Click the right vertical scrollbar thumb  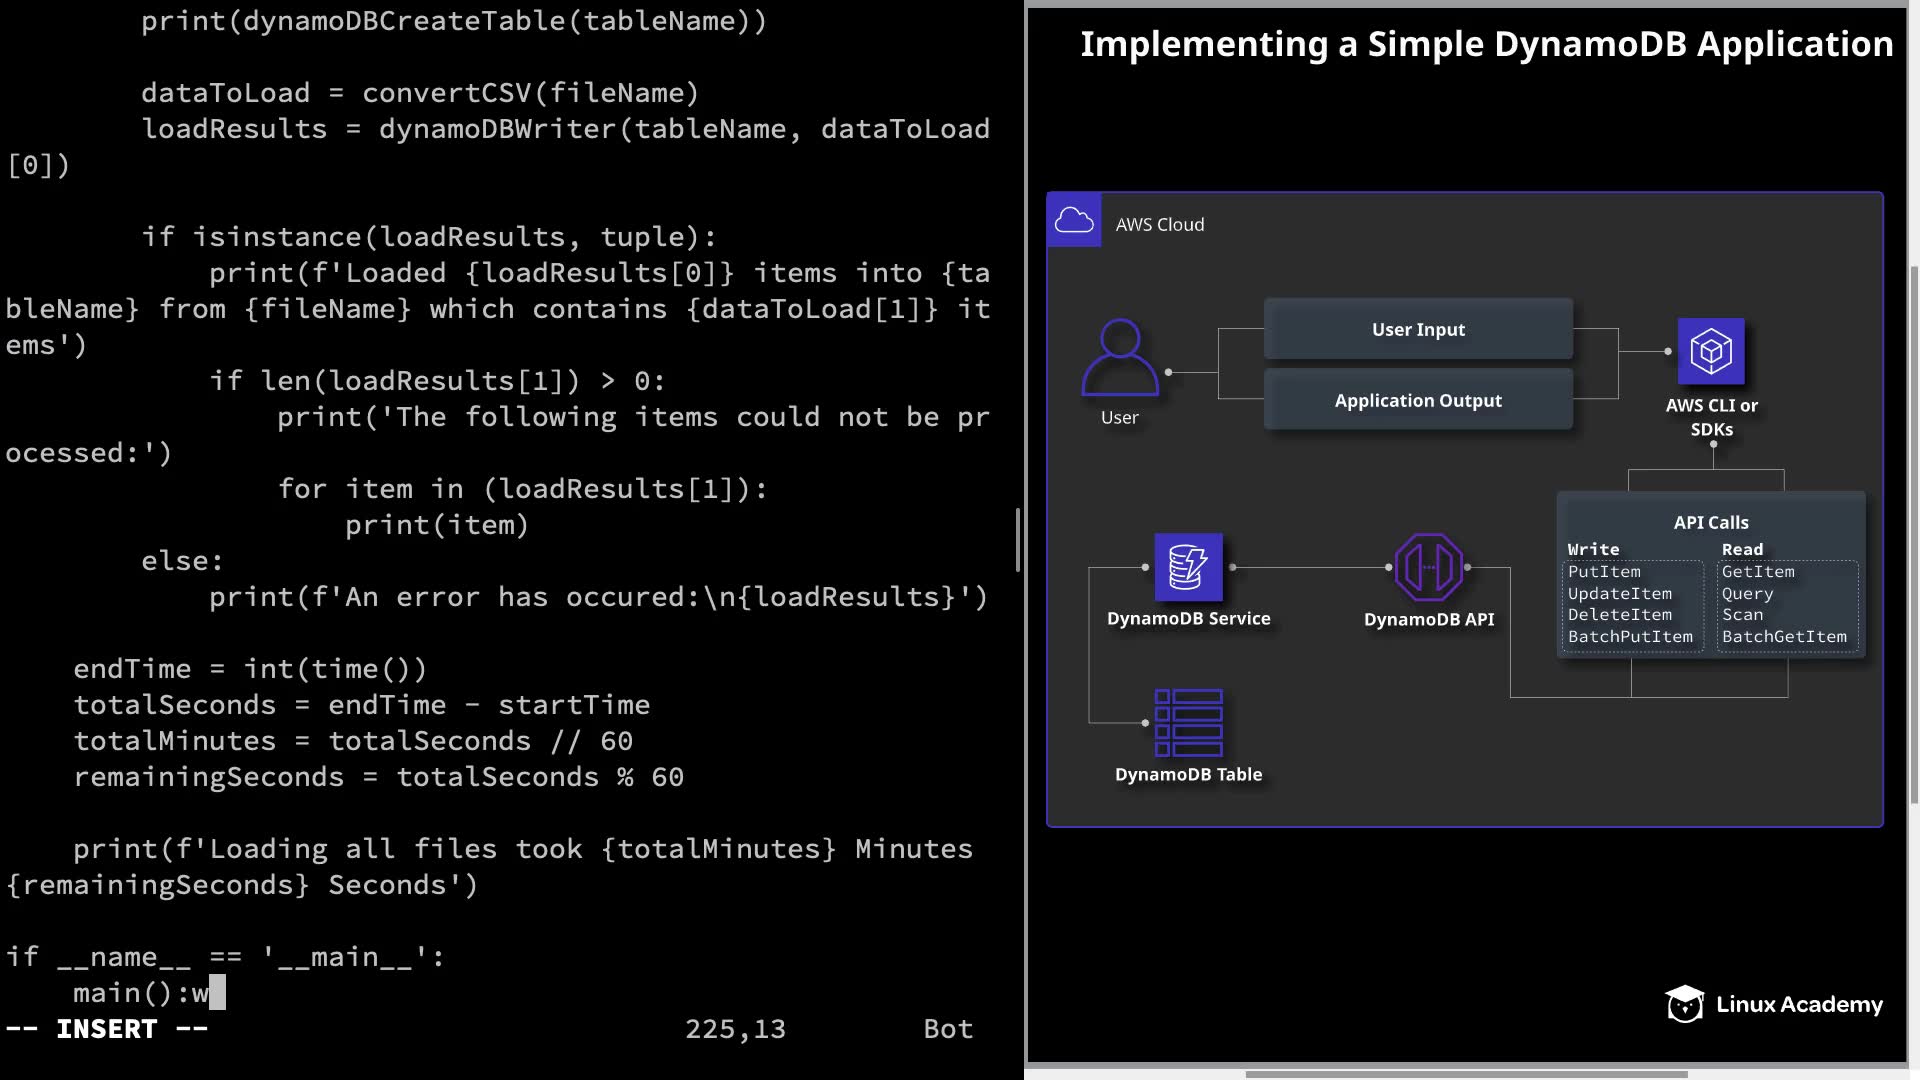[1914, 535]
